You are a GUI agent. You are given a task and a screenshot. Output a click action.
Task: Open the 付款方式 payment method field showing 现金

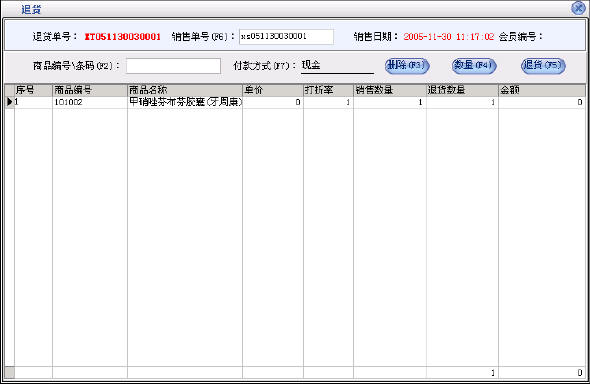point(337,65)
